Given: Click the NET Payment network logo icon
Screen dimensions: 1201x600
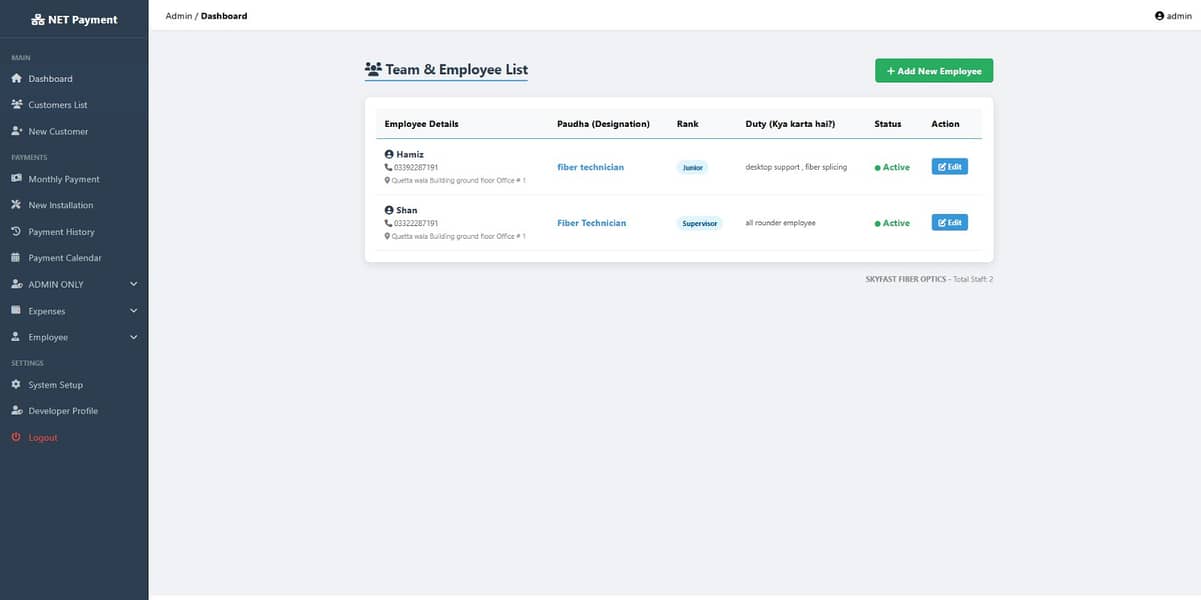Looking at the screenshot, I should (x=38, y=19).
